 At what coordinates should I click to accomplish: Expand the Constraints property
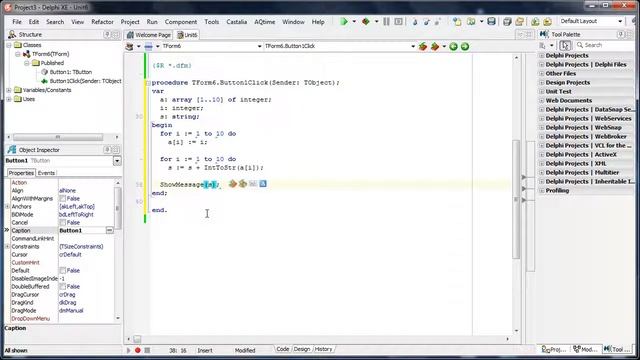click(7, 247)
